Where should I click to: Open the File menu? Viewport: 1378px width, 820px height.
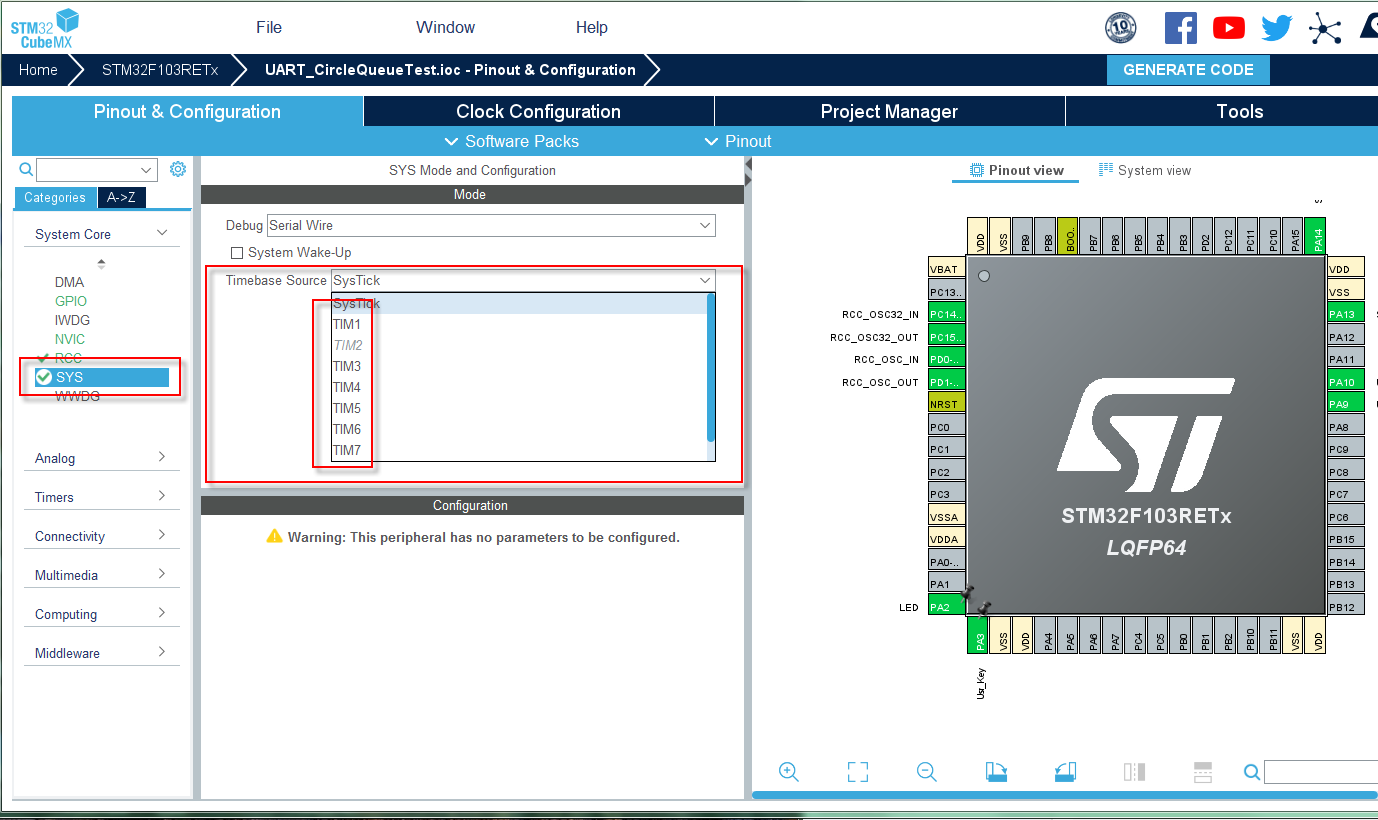tap(269, 28)
